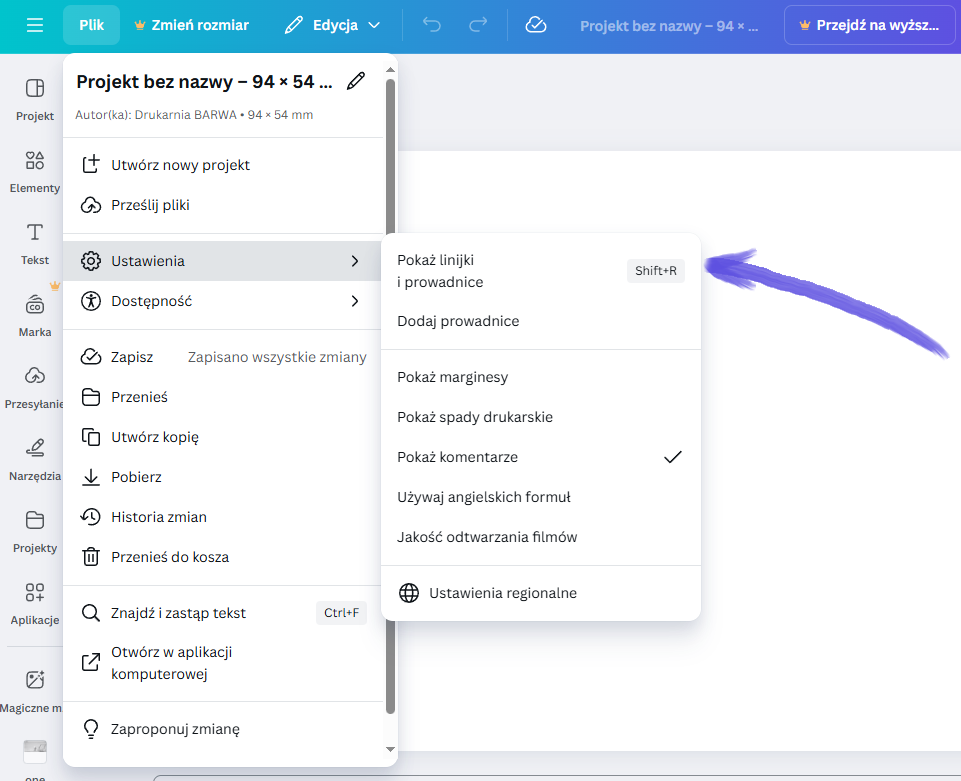The width and height of the screenshot is (961, 781).
Task: Select Pobierz from the file menu
Action: click(x=136, y=477)
